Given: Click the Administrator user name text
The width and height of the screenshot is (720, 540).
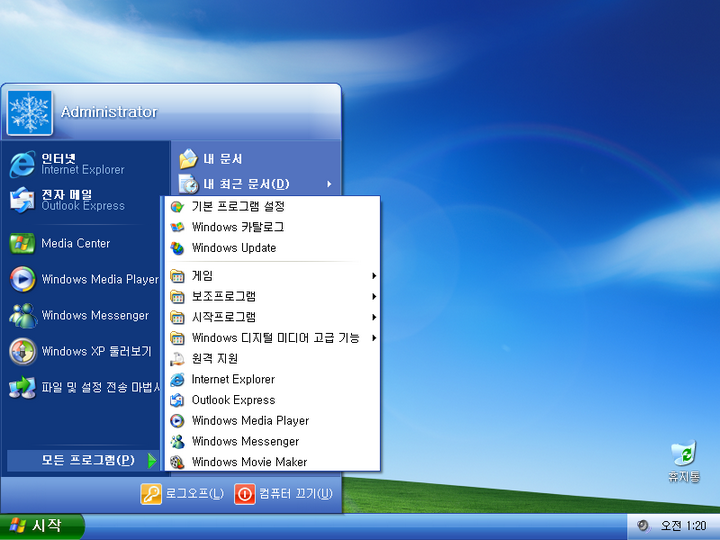Looking at the screenshot, I should pyautogui.click(x=109, y=112).
